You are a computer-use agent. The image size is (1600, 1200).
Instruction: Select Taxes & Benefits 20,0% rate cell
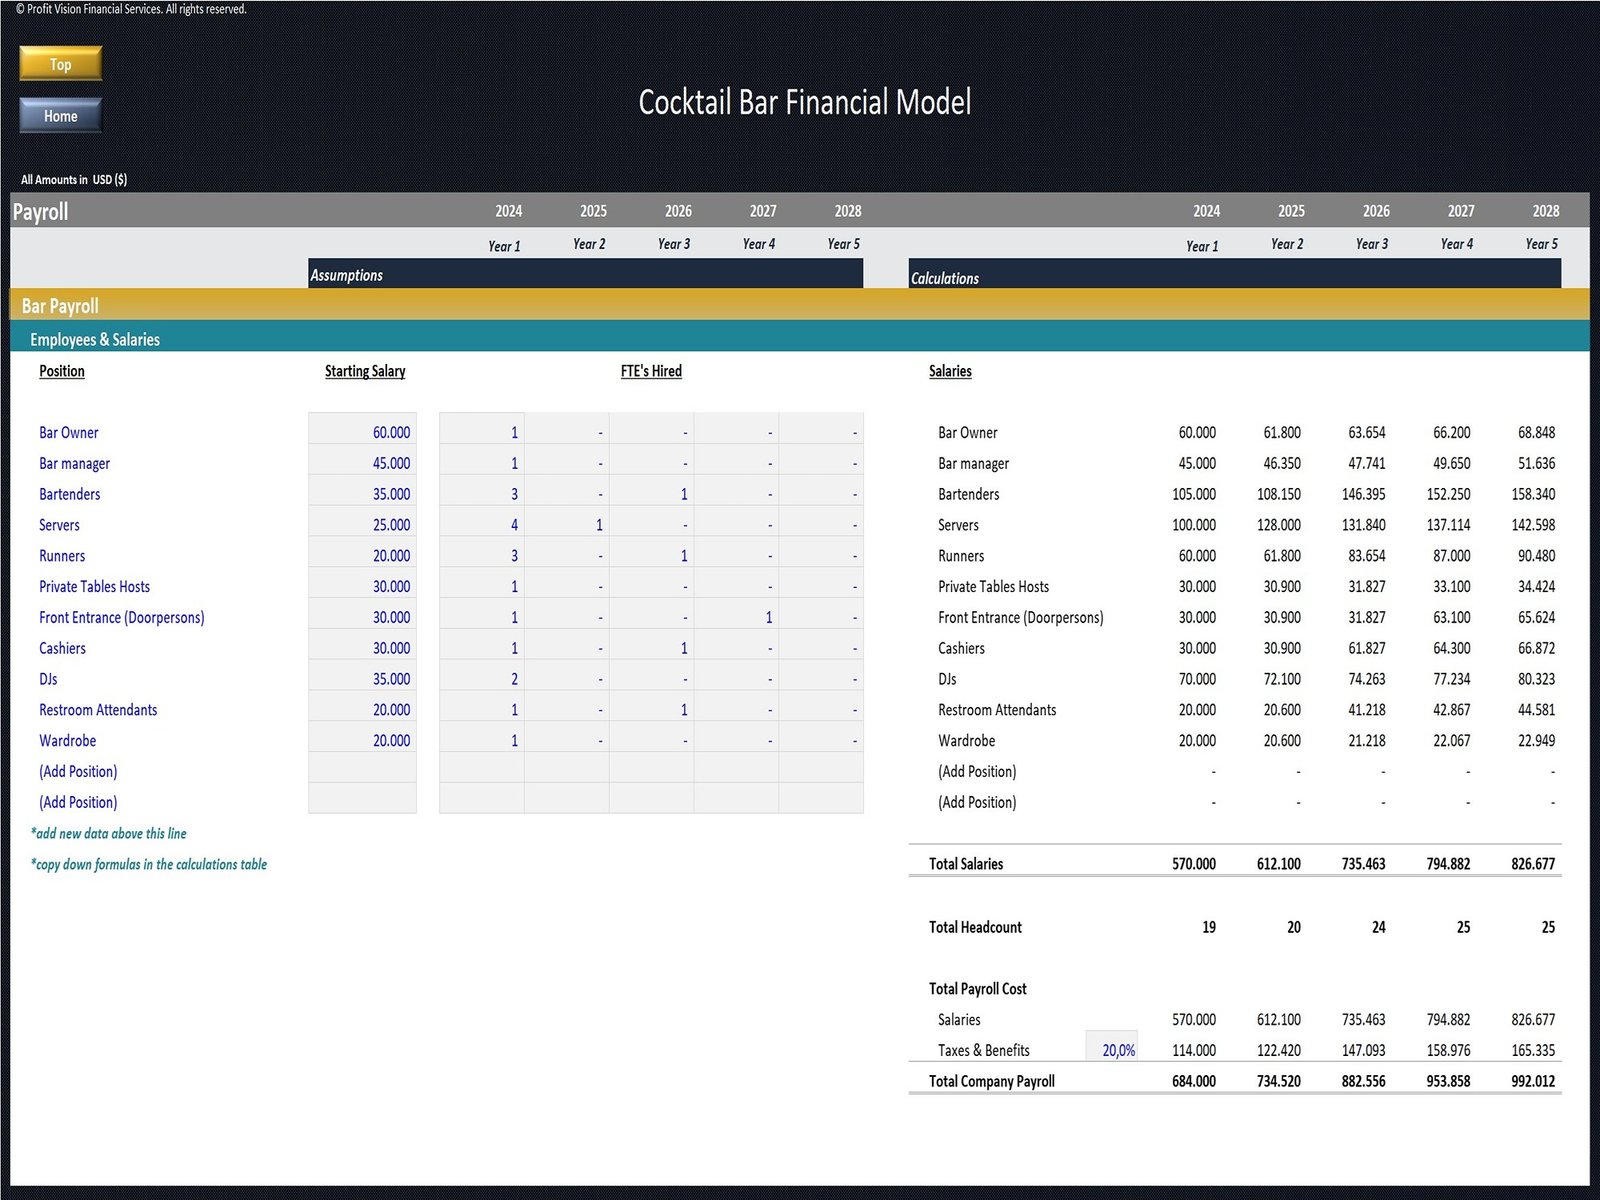[x=1112, y=1050]
